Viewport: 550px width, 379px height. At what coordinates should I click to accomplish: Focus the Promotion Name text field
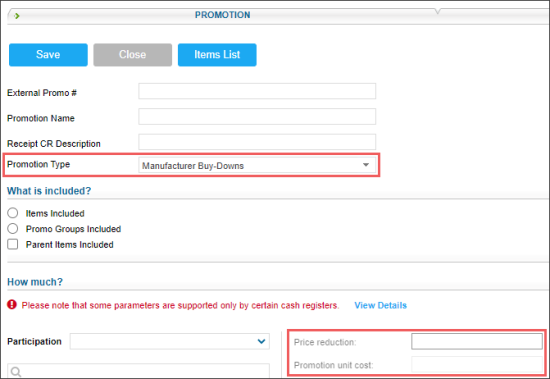[257, 117]
